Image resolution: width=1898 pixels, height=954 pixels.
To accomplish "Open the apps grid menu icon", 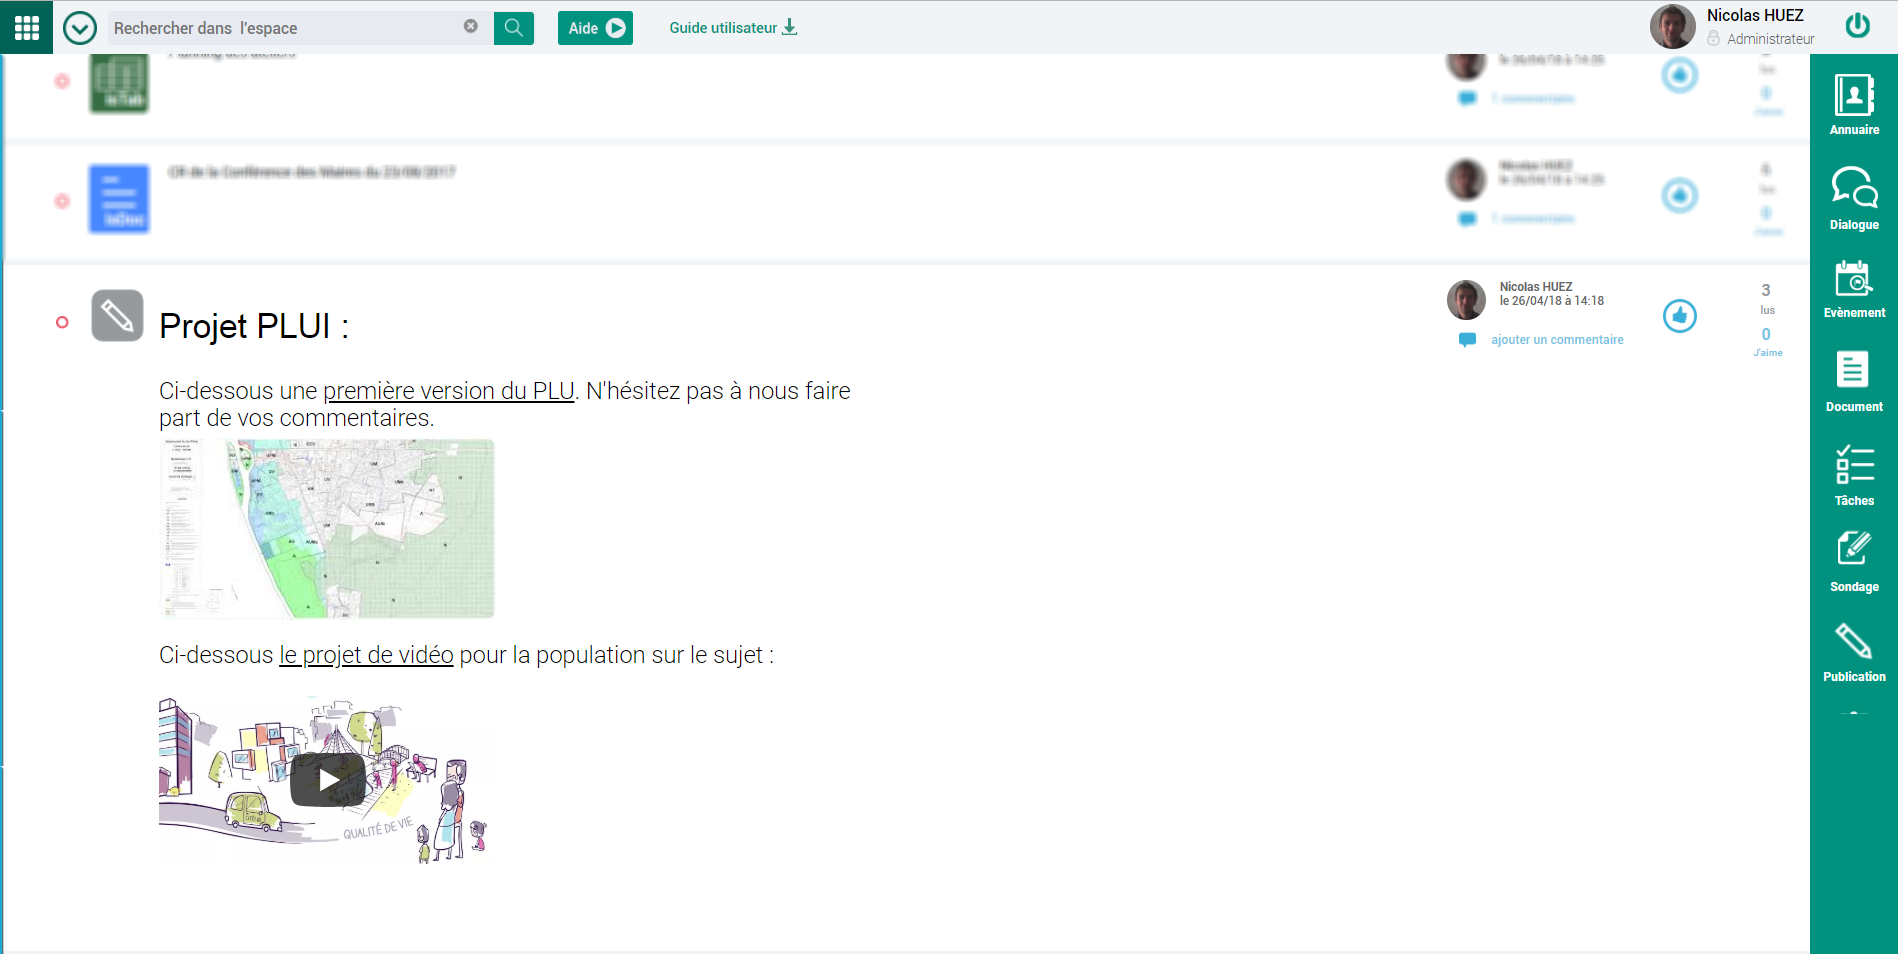I will click(x=27, y=27).
